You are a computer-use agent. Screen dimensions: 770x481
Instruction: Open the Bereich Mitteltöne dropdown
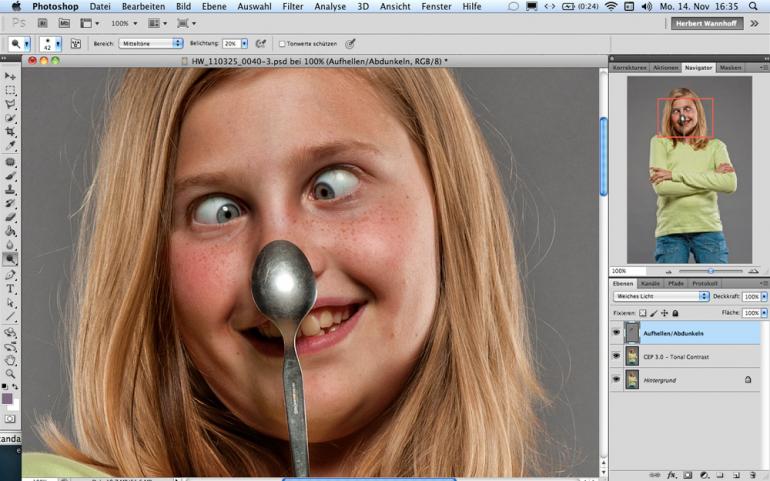pyautogui.click(x=151, y=44)
